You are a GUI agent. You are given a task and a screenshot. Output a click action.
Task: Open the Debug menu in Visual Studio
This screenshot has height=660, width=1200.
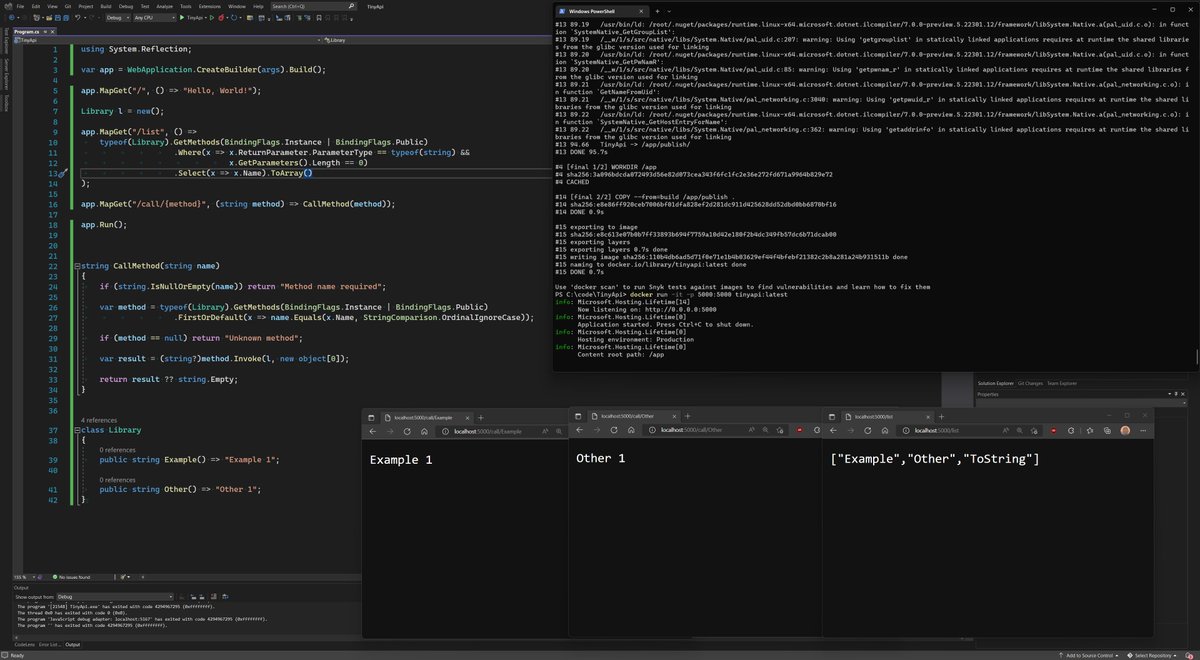126,6
